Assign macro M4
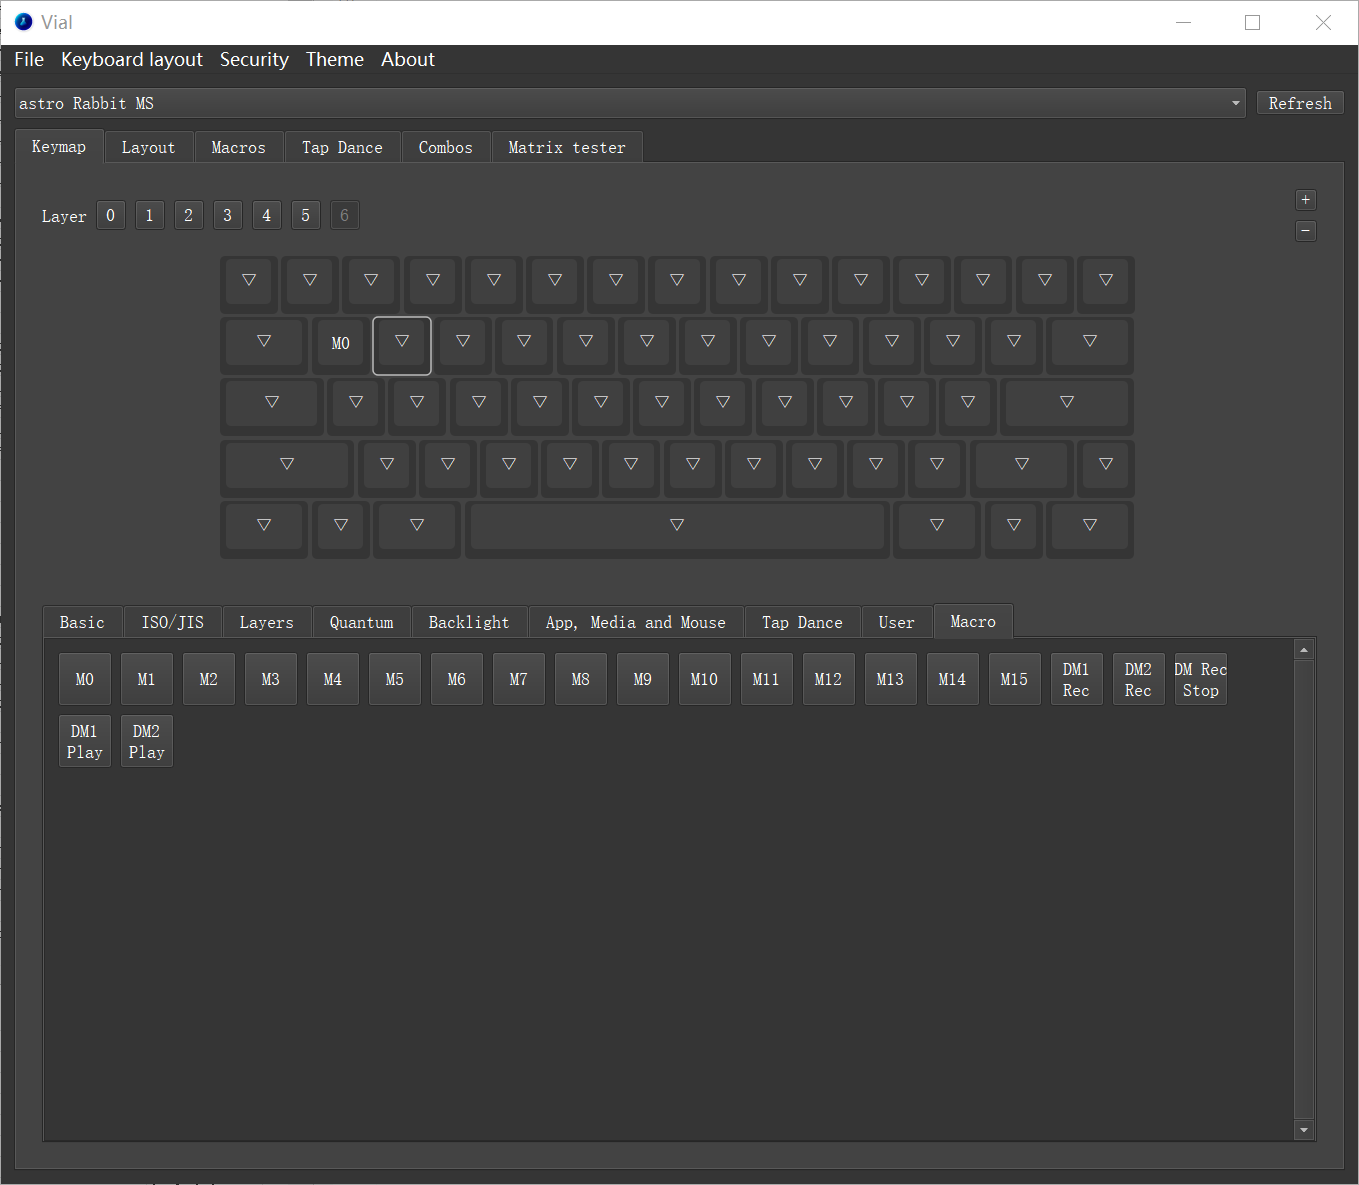This screenshot has width=1359, height=1185. pos(333,679)
